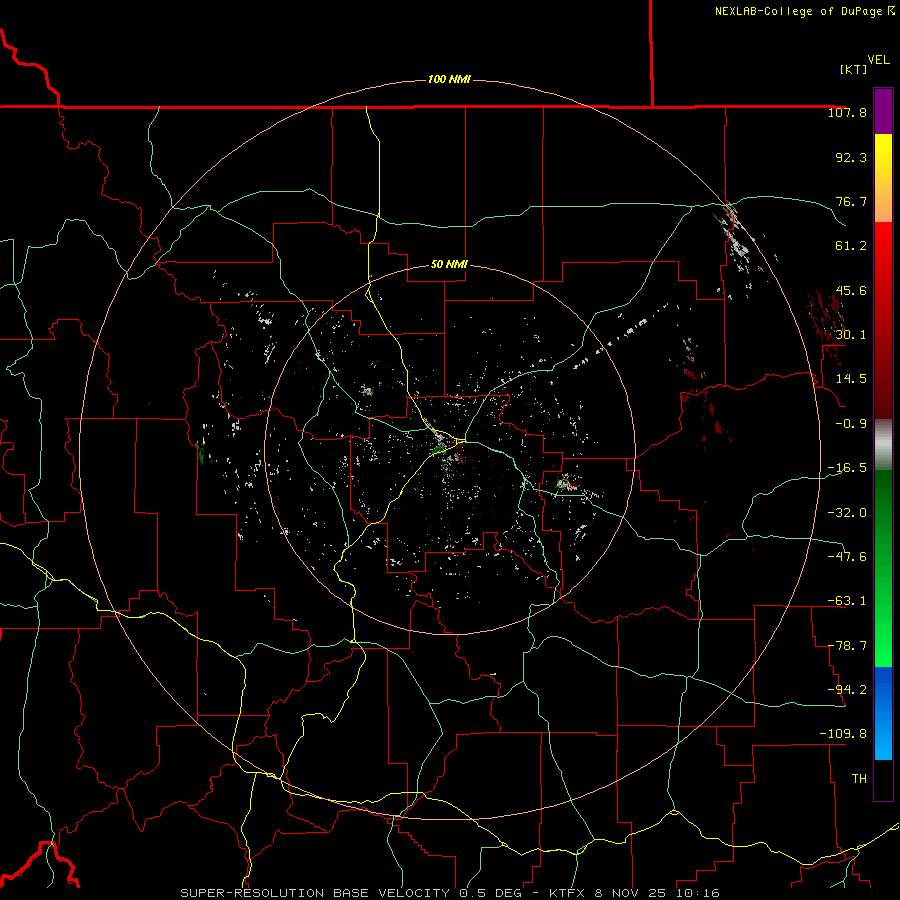Click the -63.1 velocity scale value
This screenshot has width=900, height=900.
point(847,601)
